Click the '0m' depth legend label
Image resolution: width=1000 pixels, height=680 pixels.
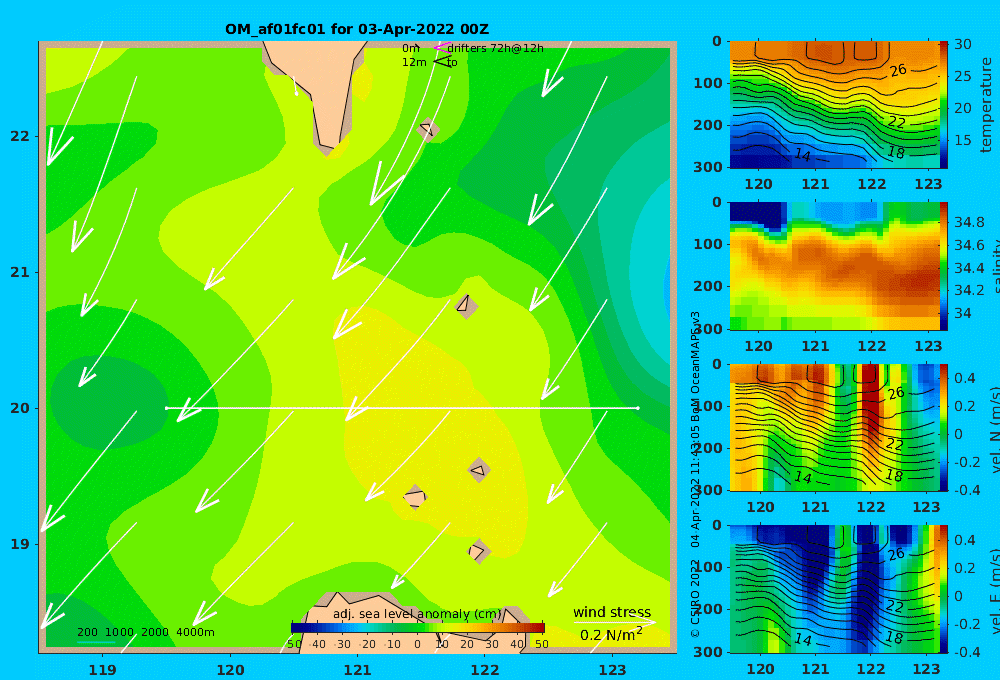point(411,48)
